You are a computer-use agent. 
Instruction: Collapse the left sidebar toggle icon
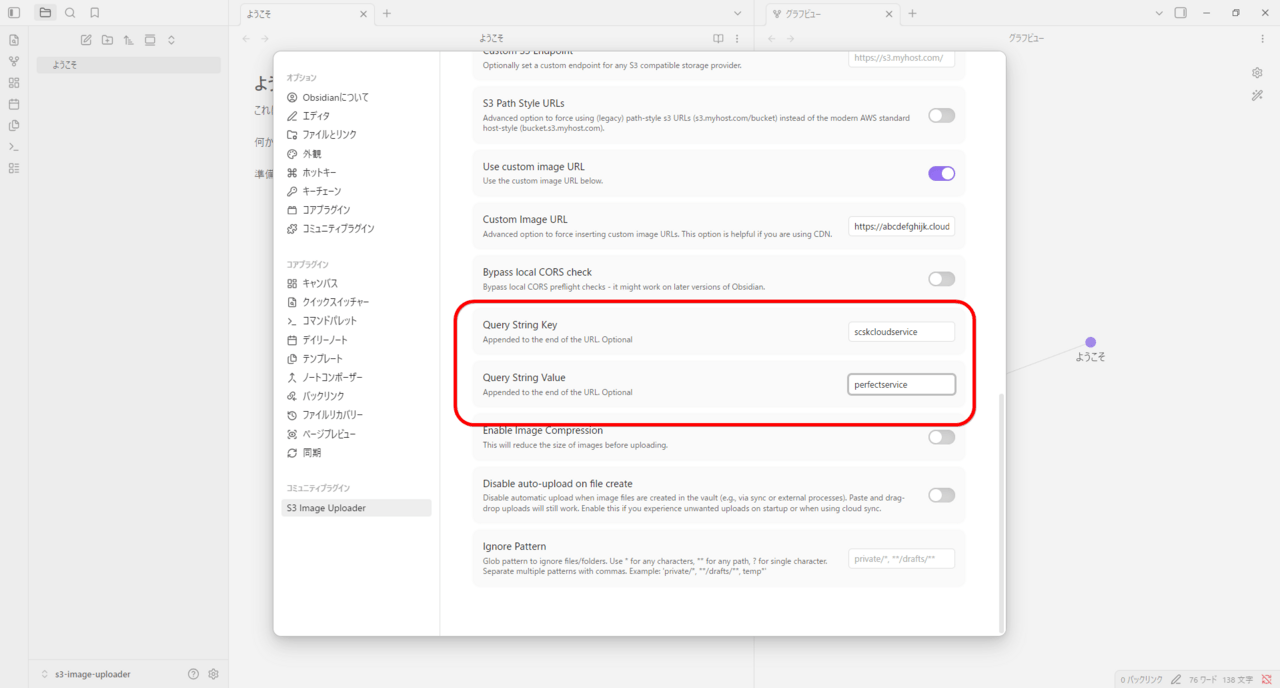14,13
